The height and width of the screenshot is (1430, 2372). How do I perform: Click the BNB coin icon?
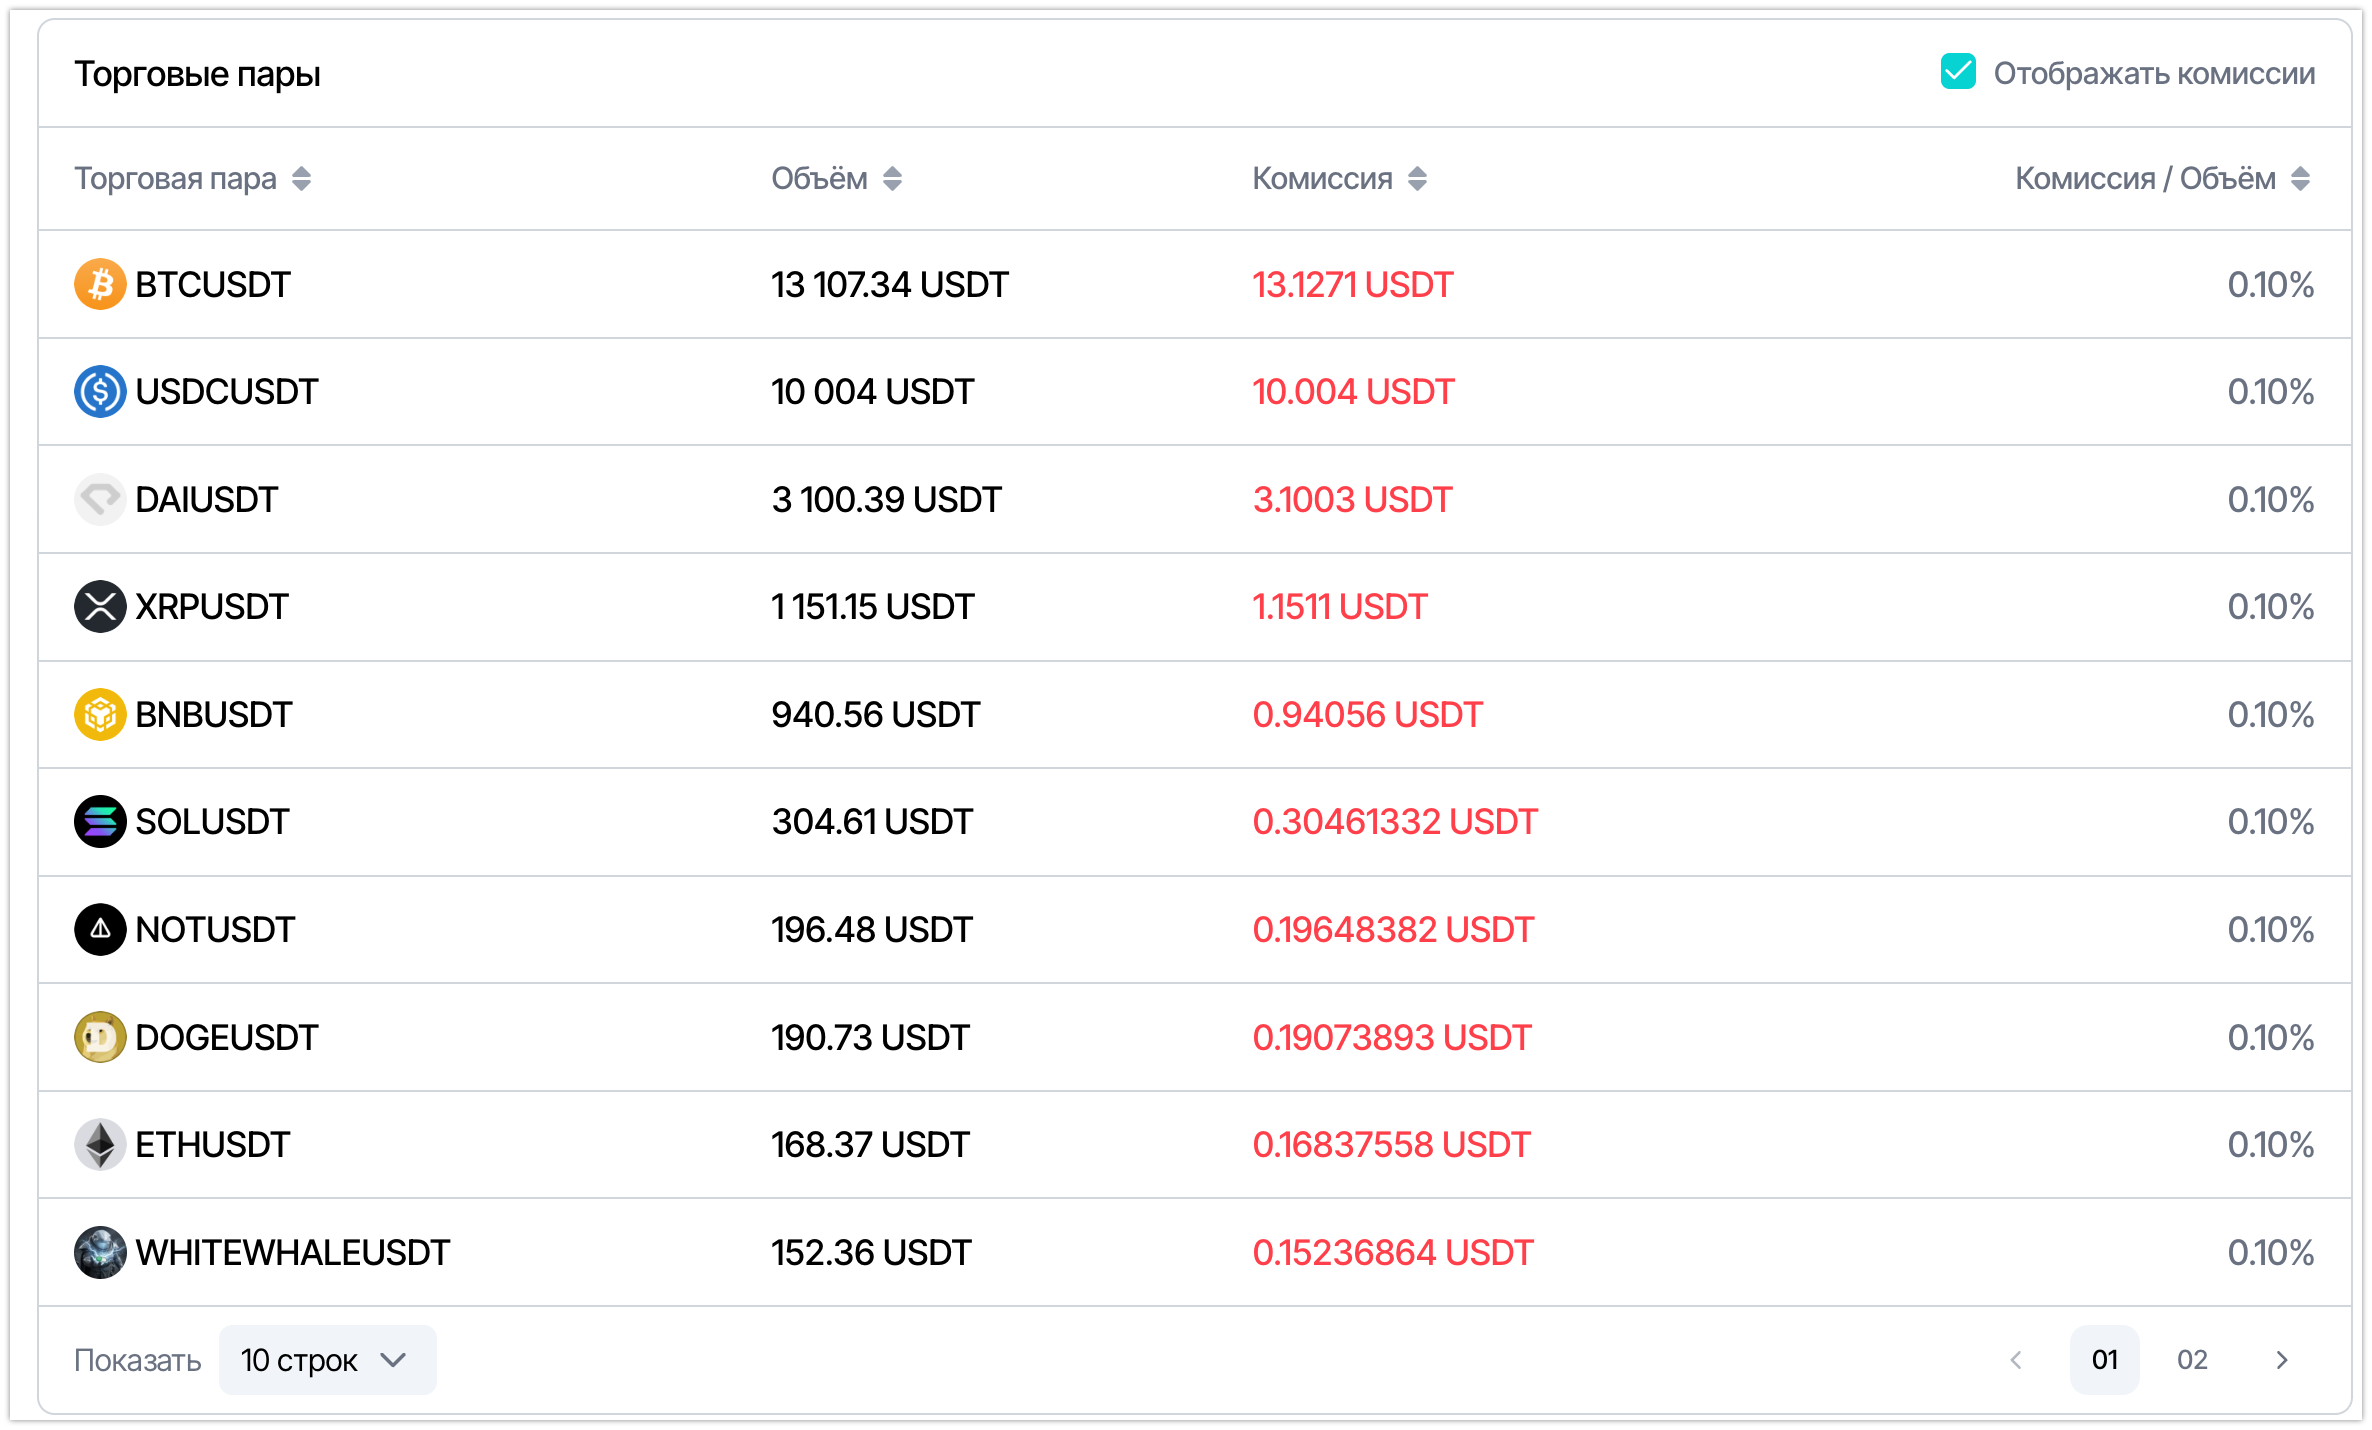click(100, 714)
